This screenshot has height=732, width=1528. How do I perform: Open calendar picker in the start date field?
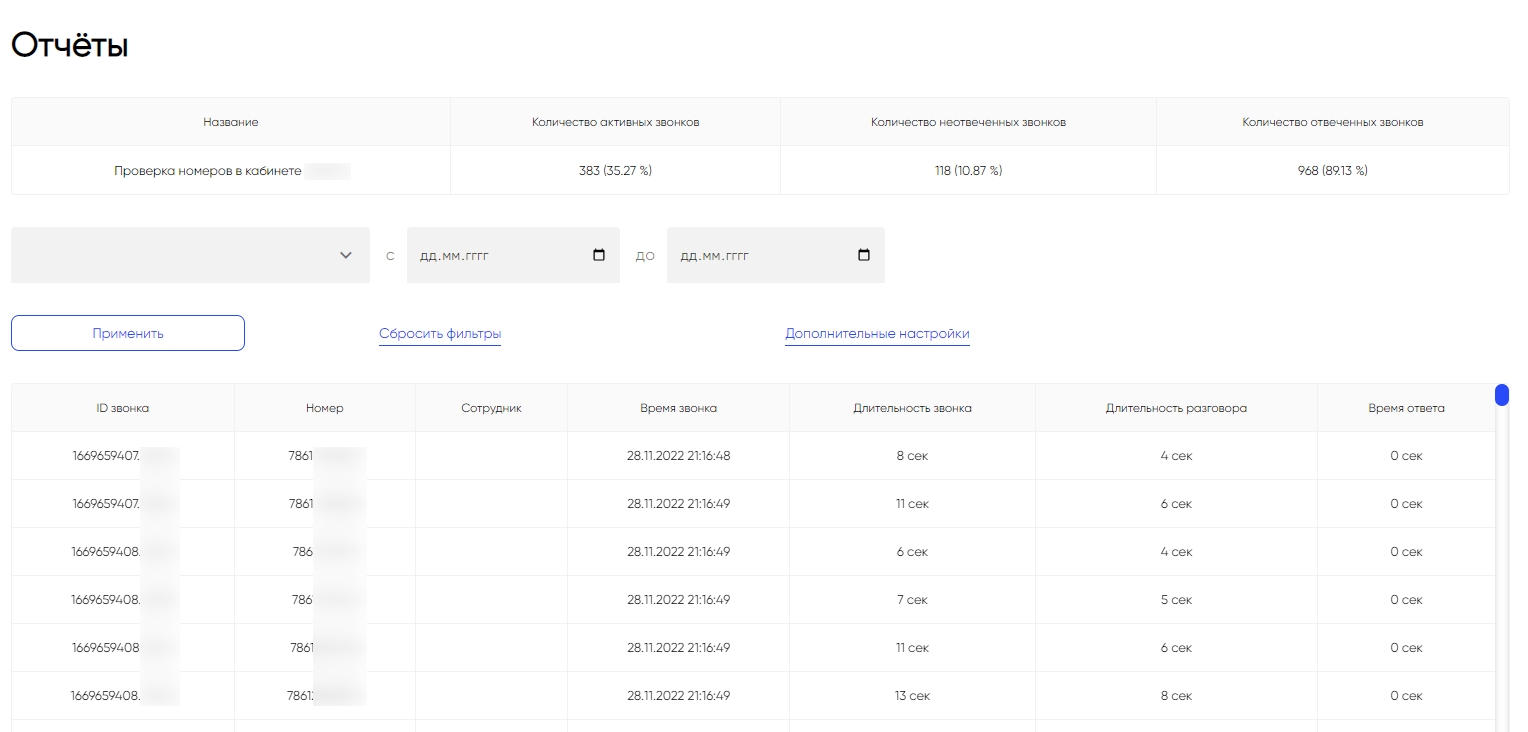(599, 255)
